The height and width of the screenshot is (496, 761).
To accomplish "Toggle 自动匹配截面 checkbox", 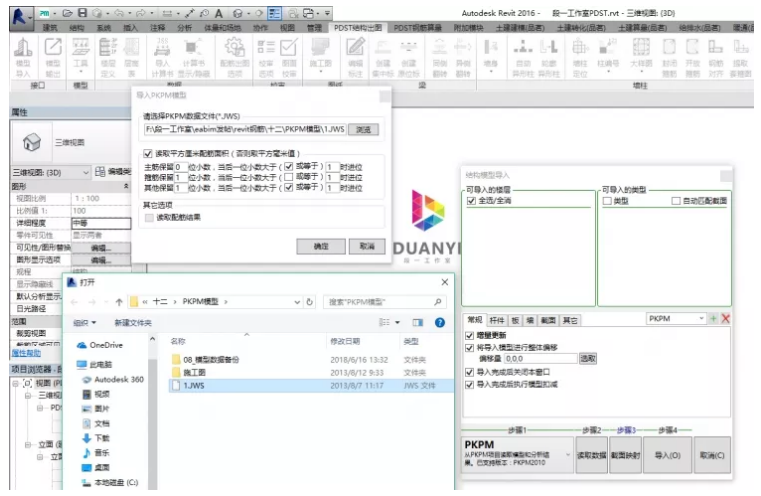I will point(676,200).
